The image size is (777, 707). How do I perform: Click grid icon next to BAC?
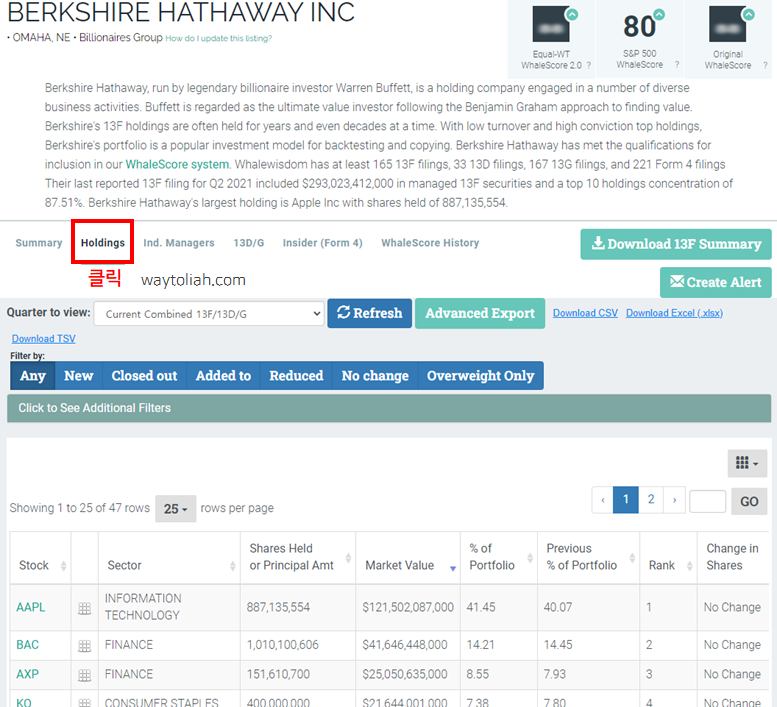(x=85, y=646)
